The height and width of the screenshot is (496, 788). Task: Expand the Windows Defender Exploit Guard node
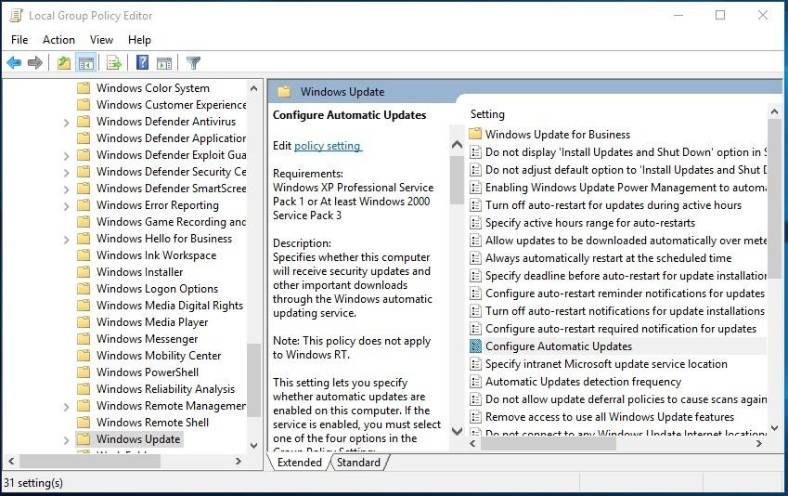66,156
